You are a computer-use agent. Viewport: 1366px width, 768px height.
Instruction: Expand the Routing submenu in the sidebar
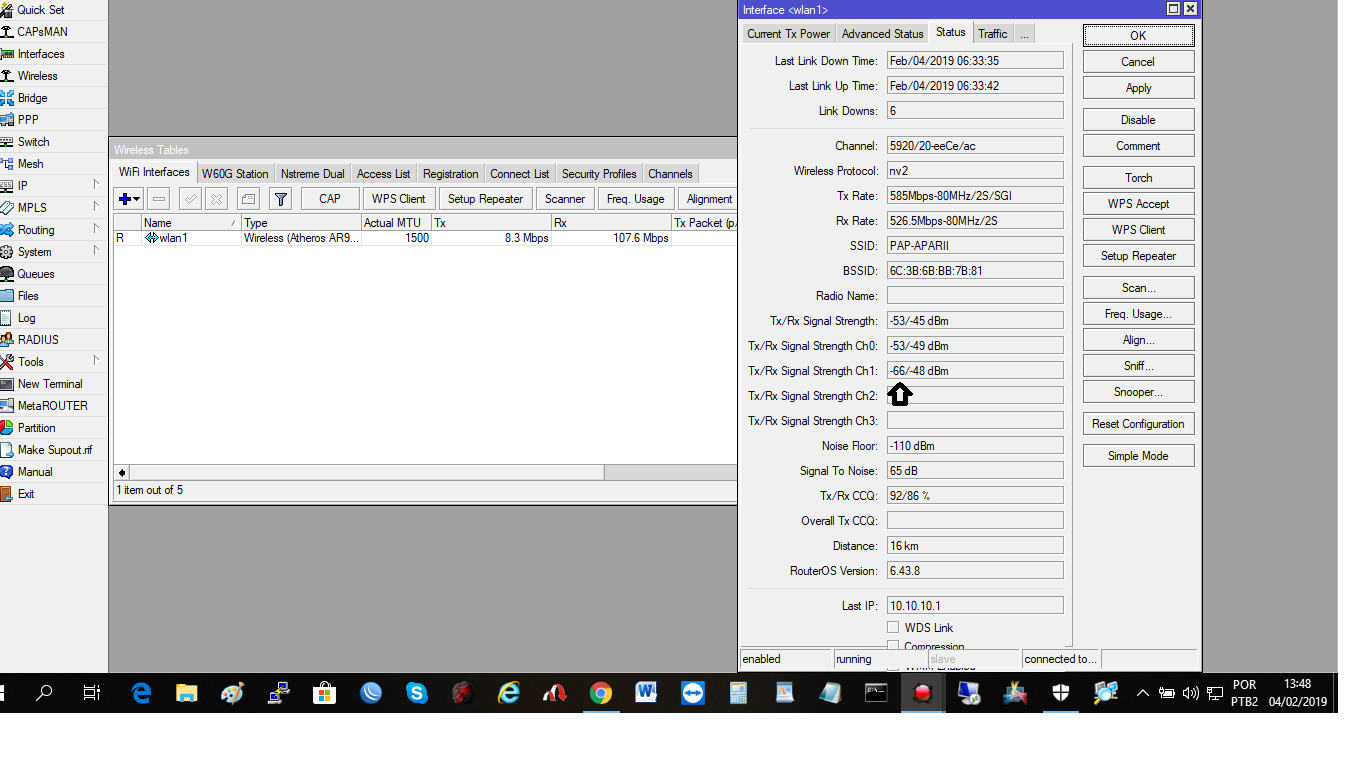(x=96, y=229)
